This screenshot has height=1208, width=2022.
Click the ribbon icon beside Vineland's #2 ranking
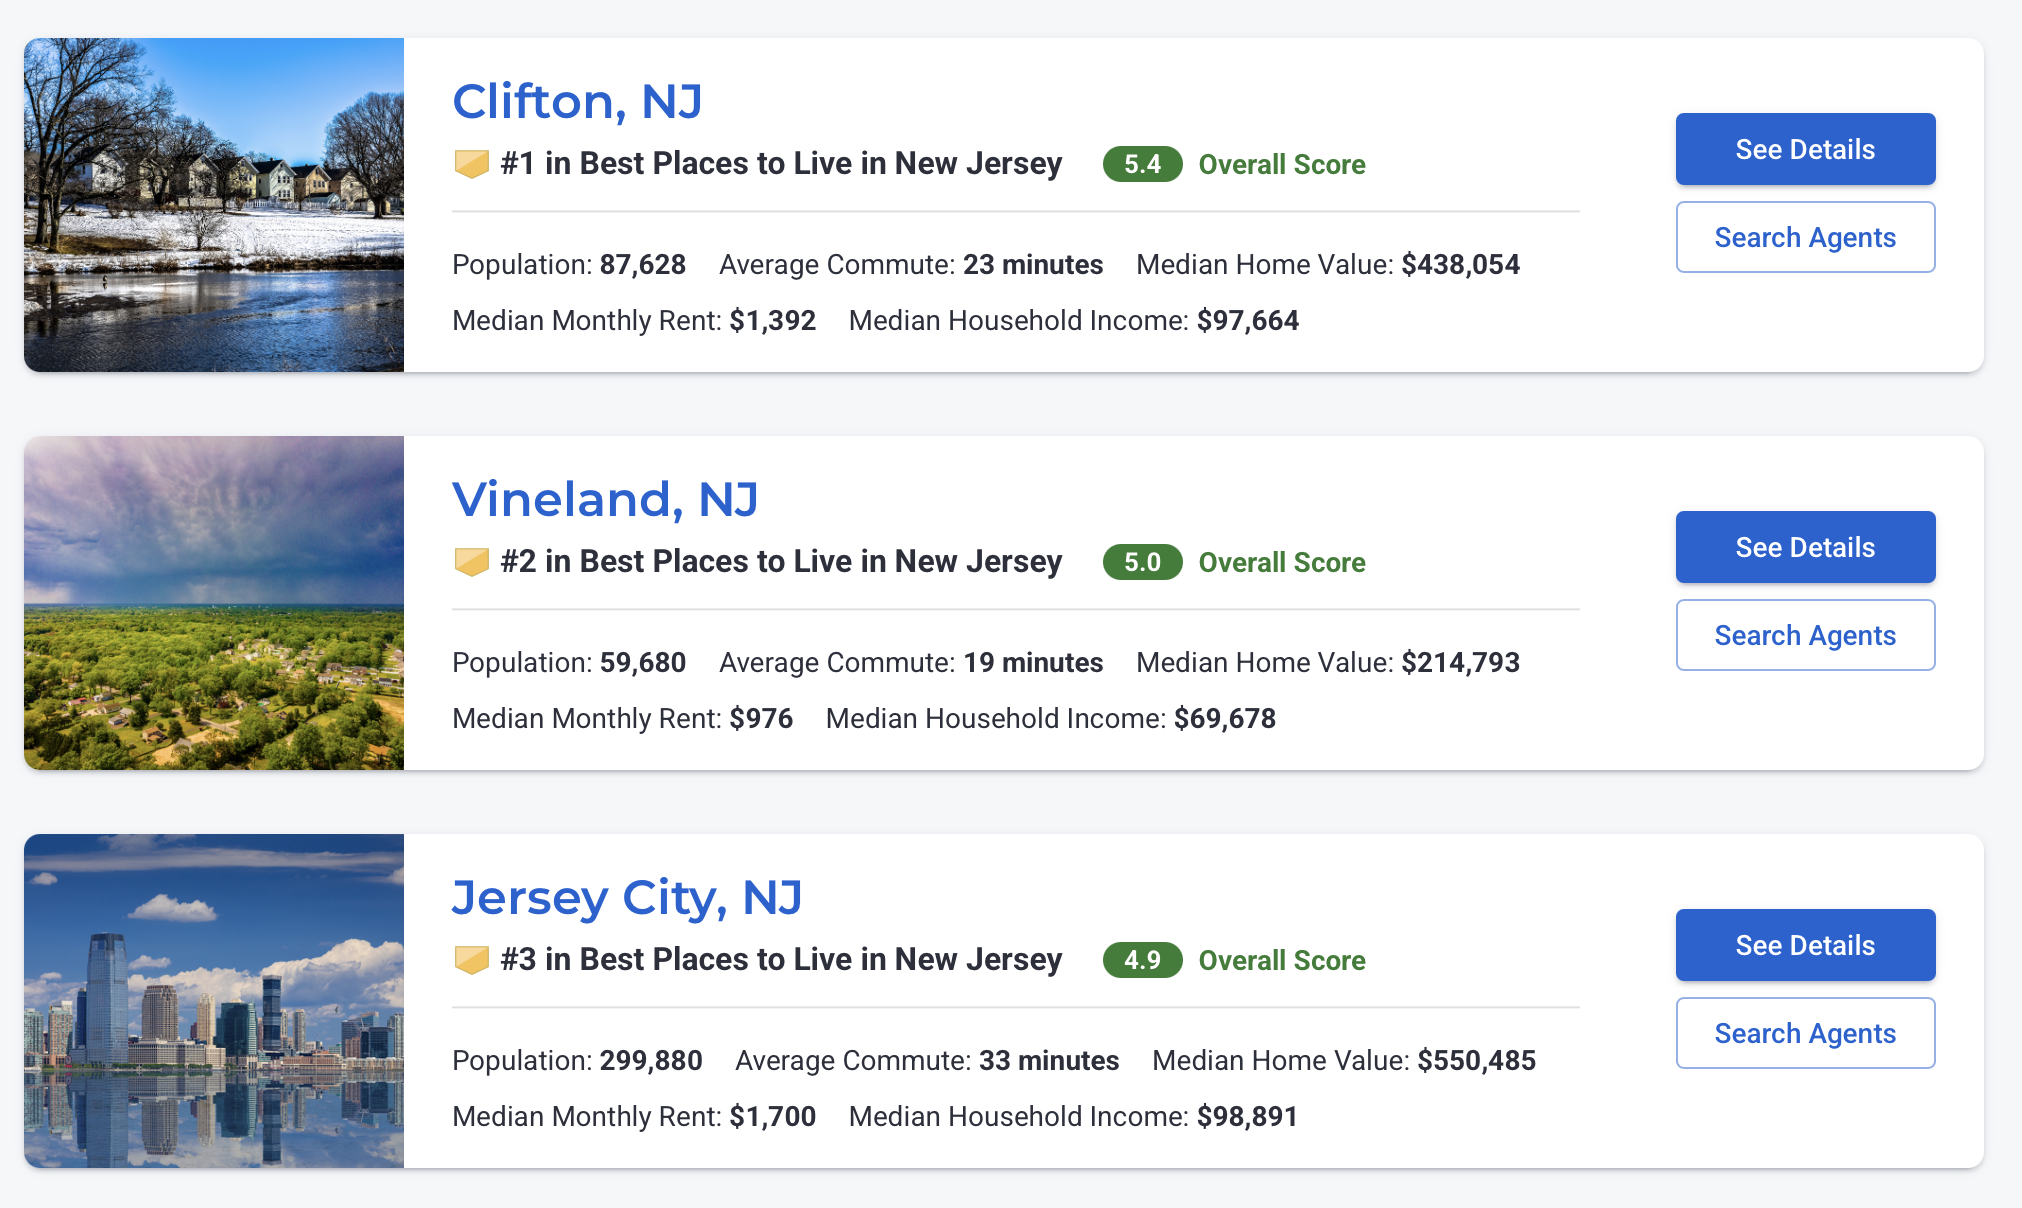471,561
